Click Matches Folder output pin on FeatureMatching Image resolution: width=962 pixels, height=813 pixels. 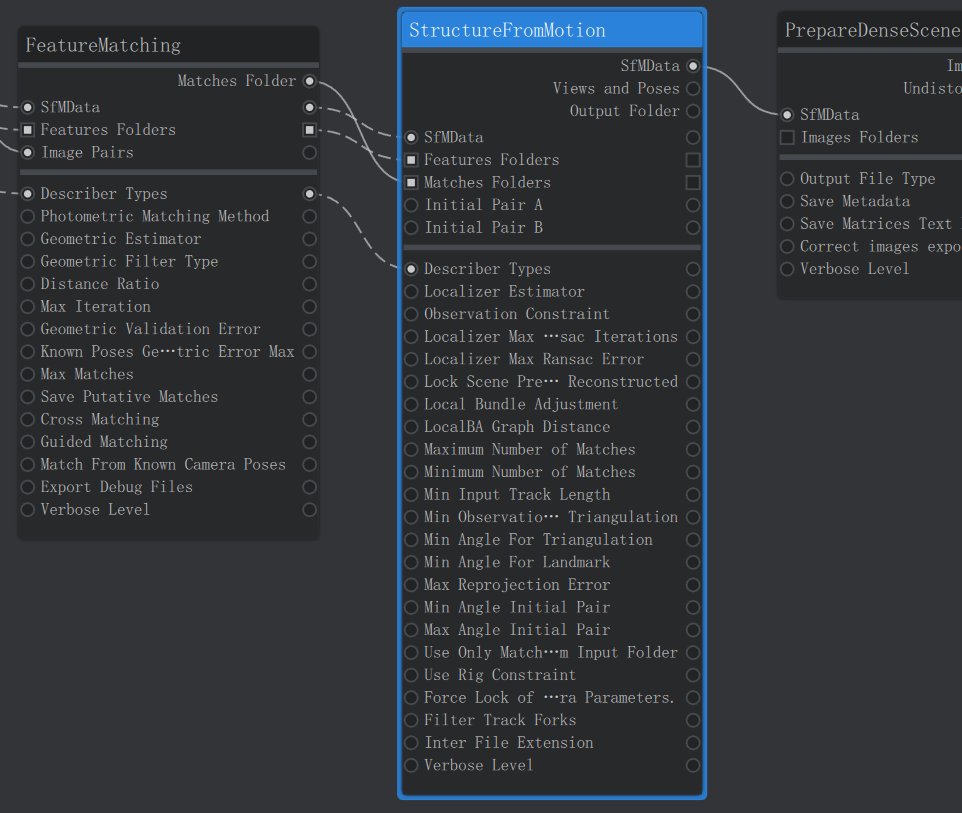[310, 81]
